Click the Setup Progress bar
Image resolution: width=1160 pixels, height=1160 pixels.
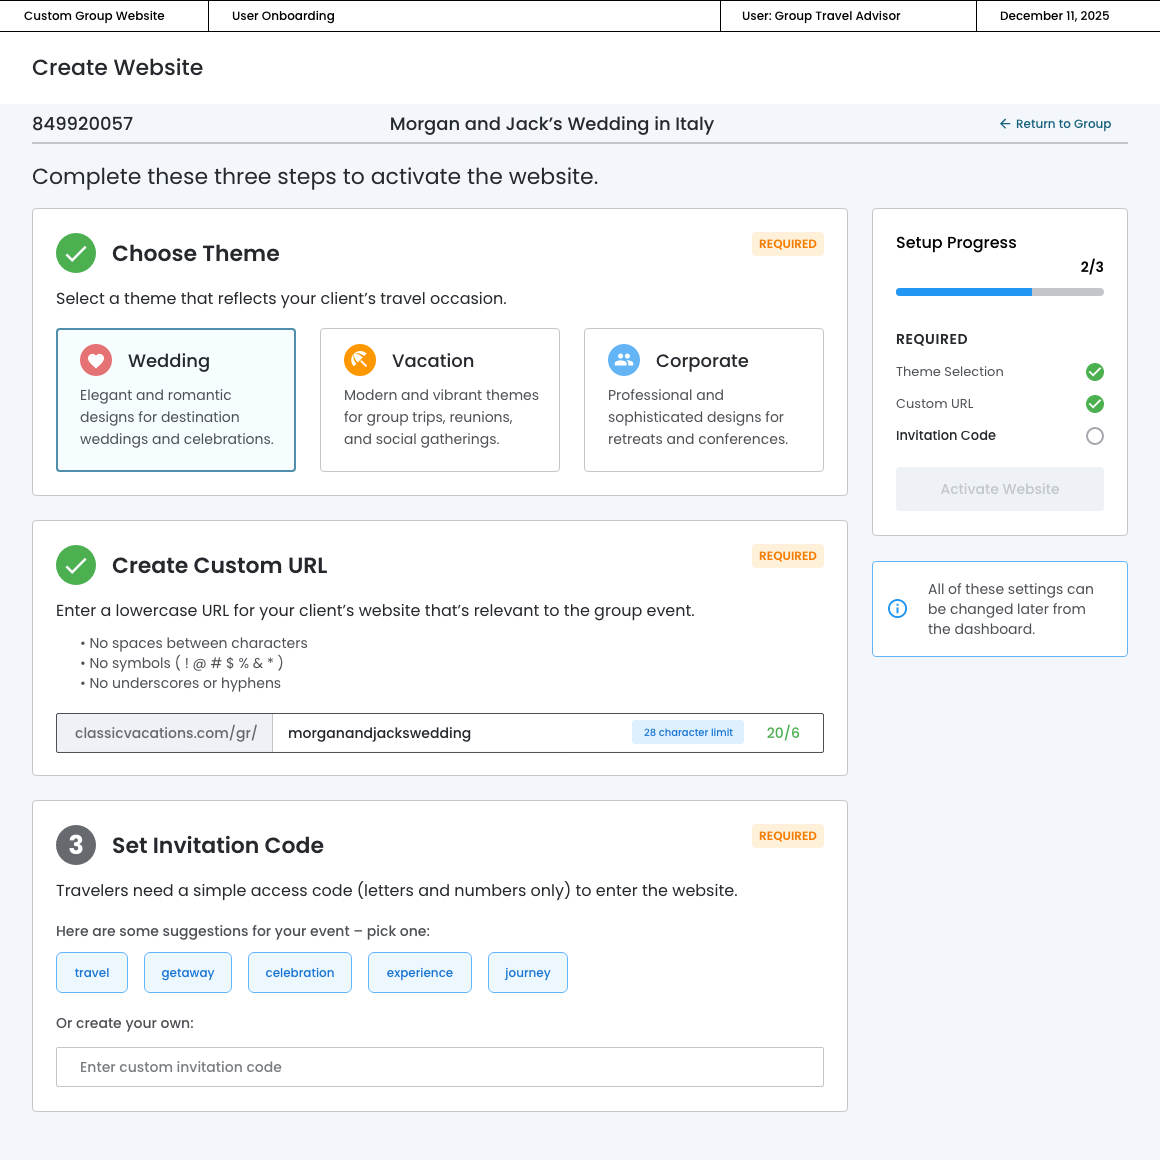click(x=1000, y=292)
